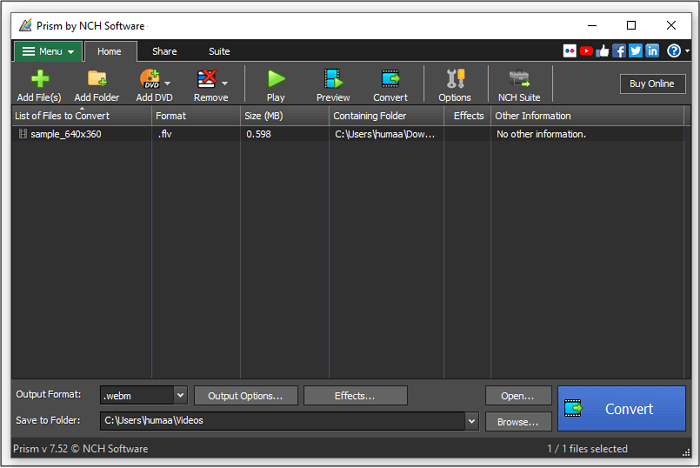Expand the Add DVD dropdown arrow
This screenshot has width=700, height=468.
tap(168, 84)
